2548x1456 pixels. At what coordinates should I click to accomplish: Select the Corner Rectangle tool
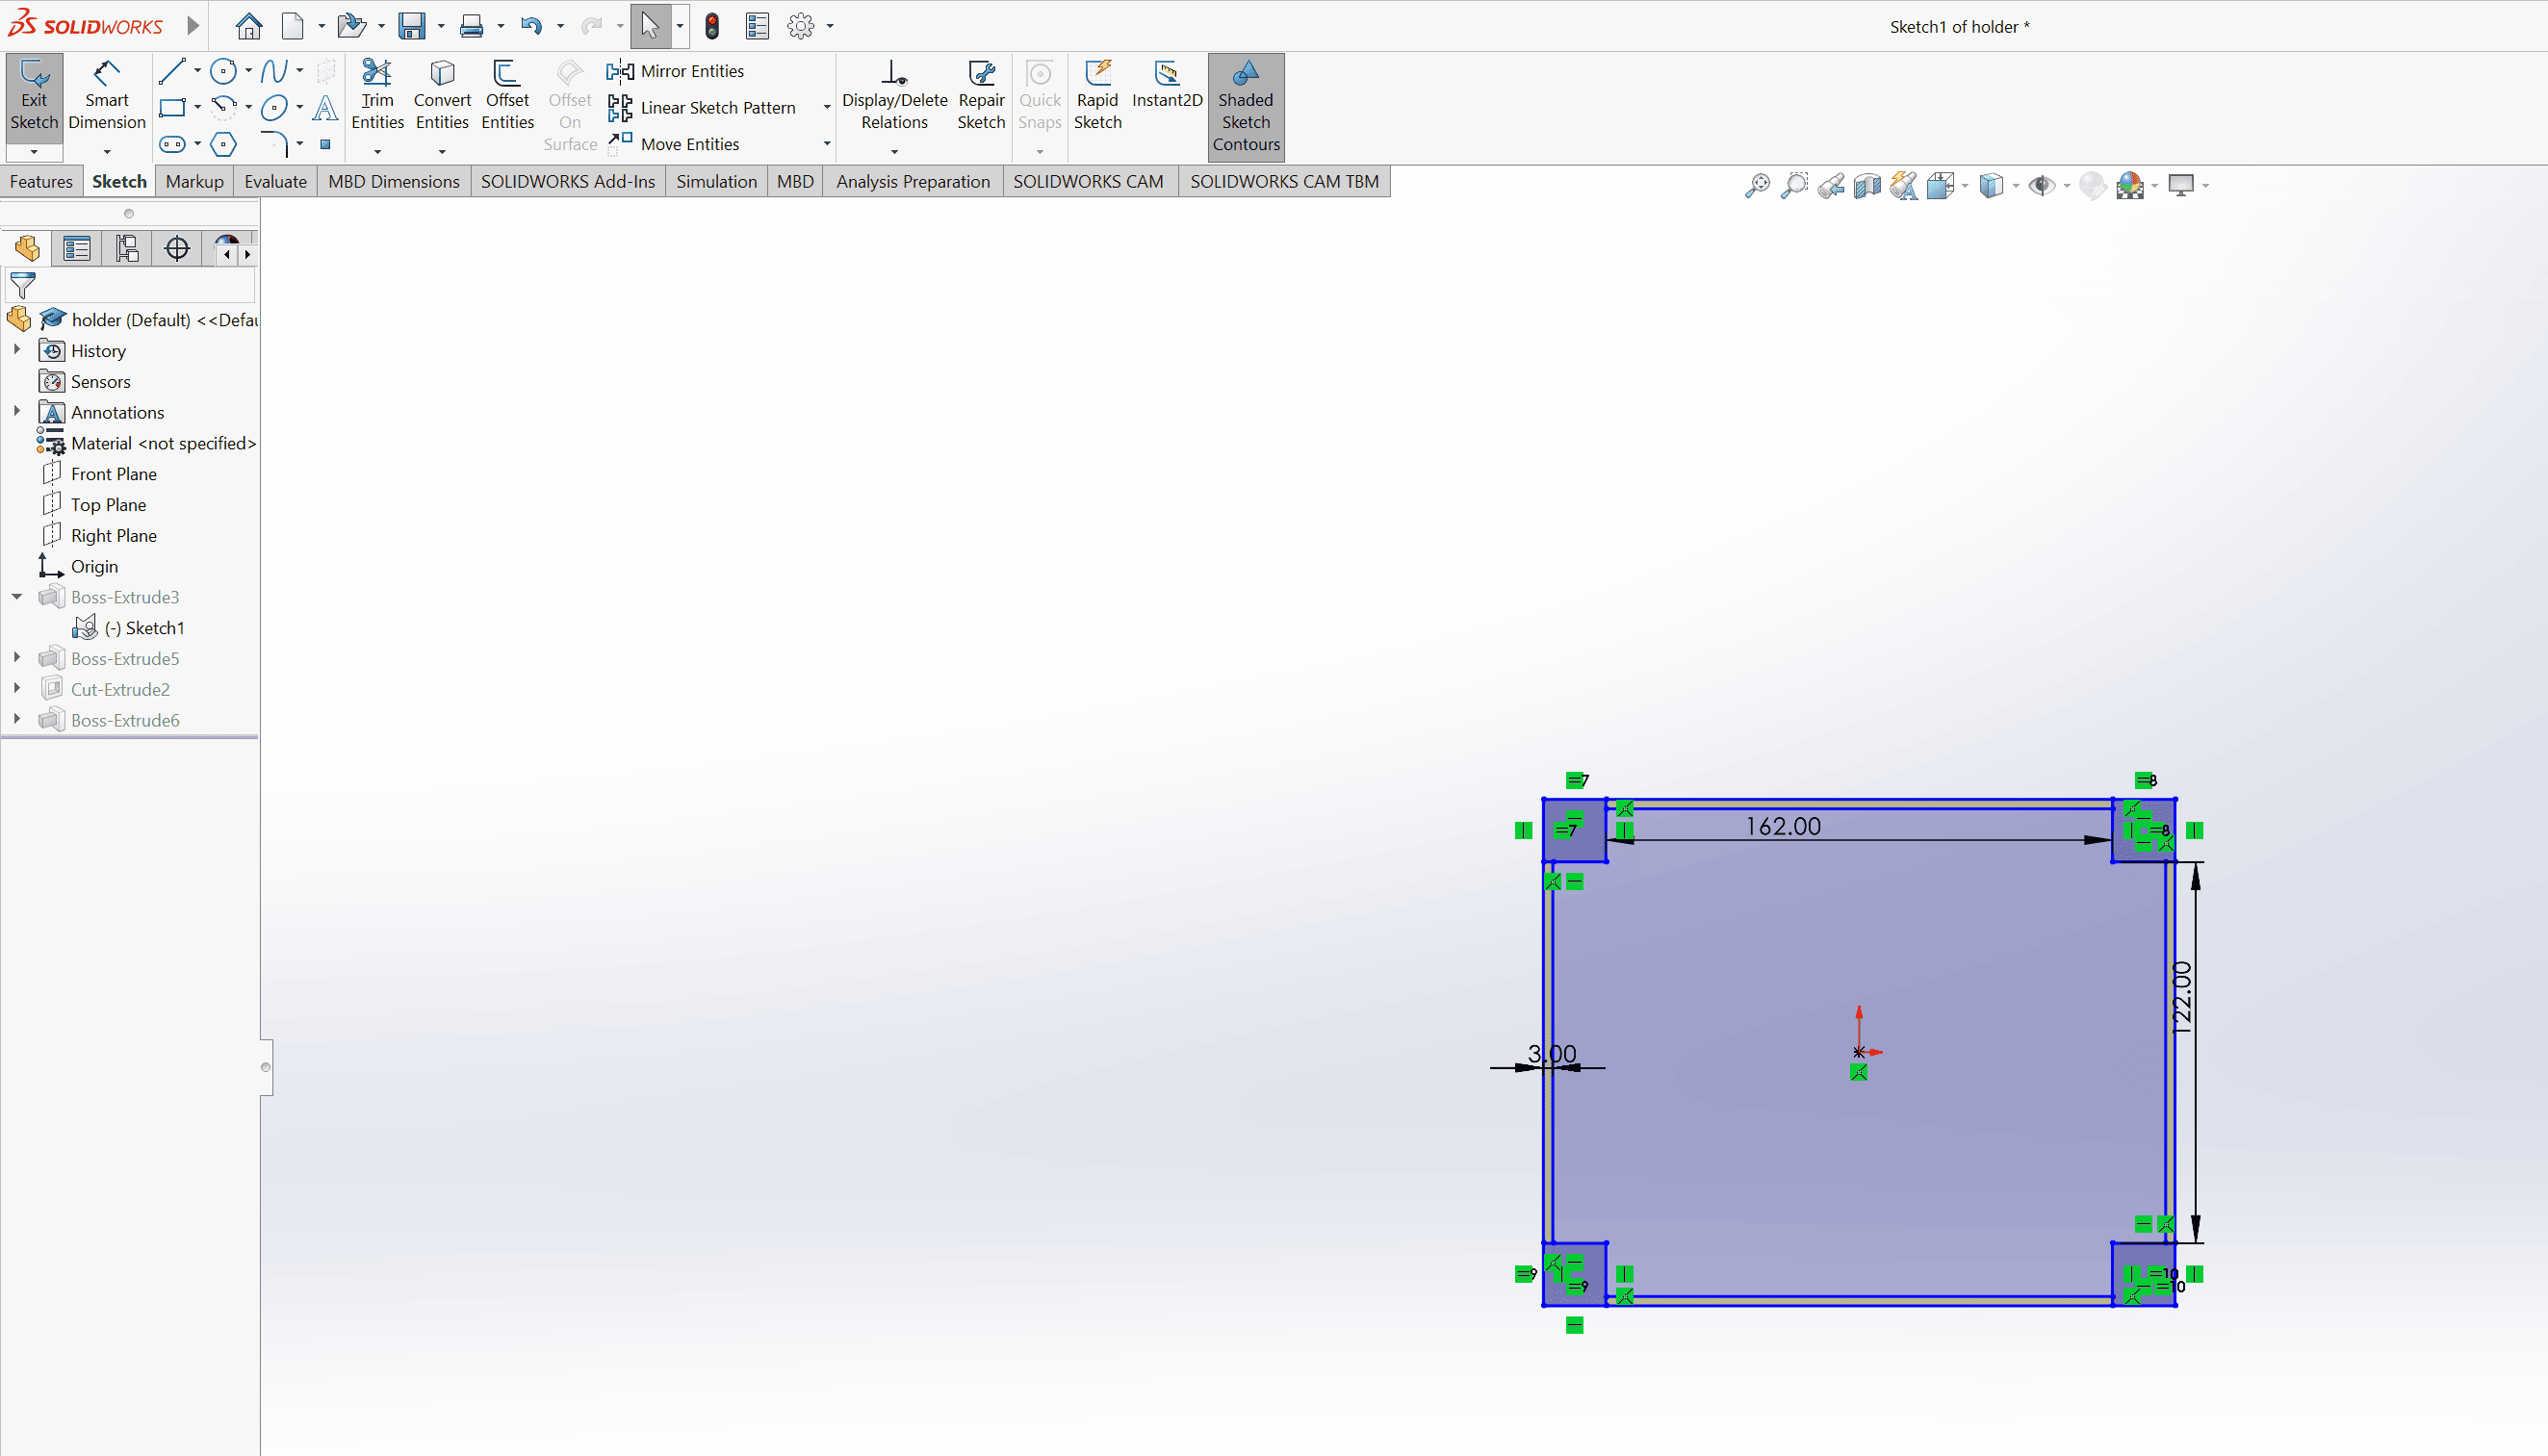coord(172,107)
